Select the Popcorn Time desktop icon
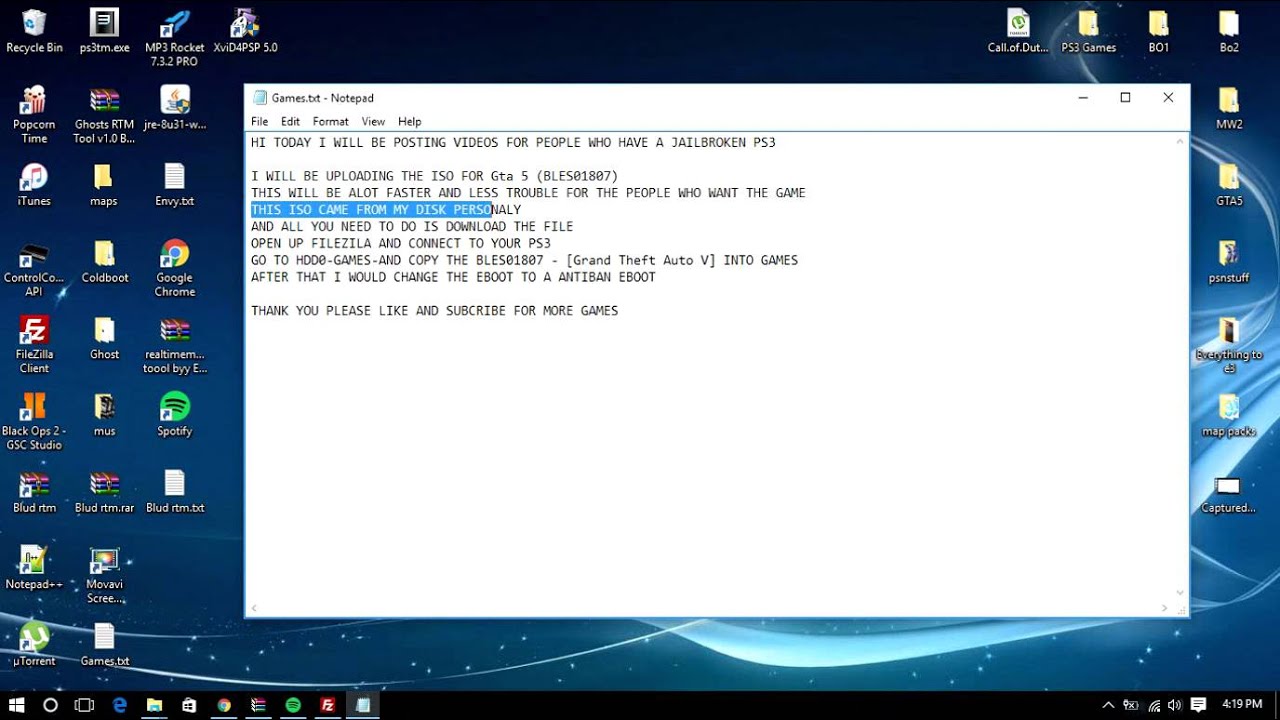Image resolution: width=1280 pixels, height=720 pixels. [x=34, y=115]
